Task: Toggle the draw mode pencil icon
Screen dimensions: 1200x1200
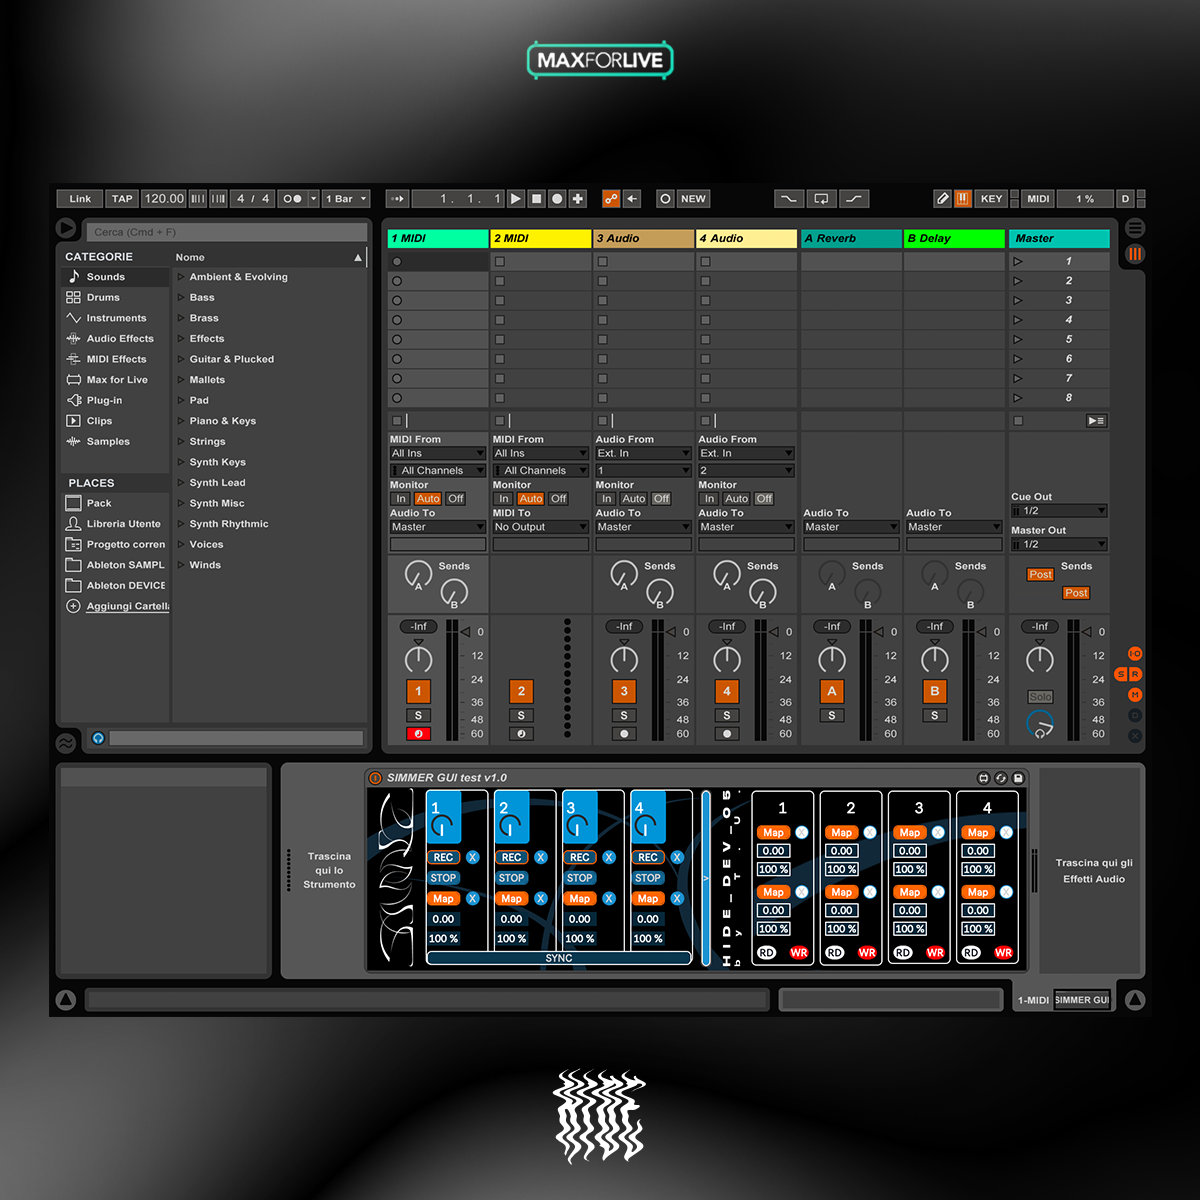Action: (x=942, y=199)
